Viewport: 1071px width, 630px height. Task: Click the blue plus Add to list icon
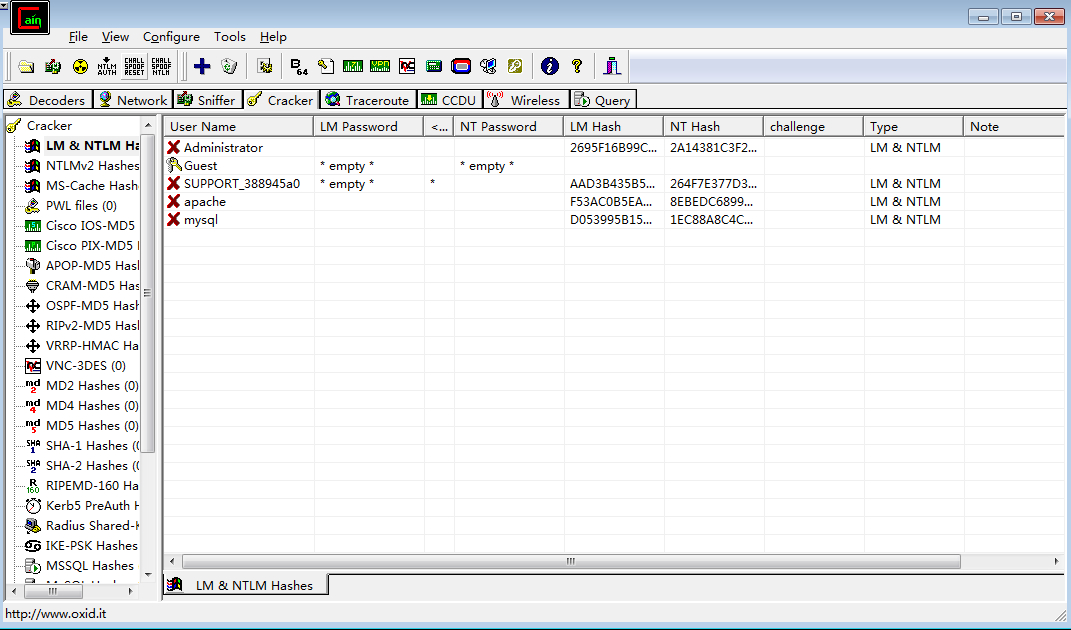click(202, 66)
